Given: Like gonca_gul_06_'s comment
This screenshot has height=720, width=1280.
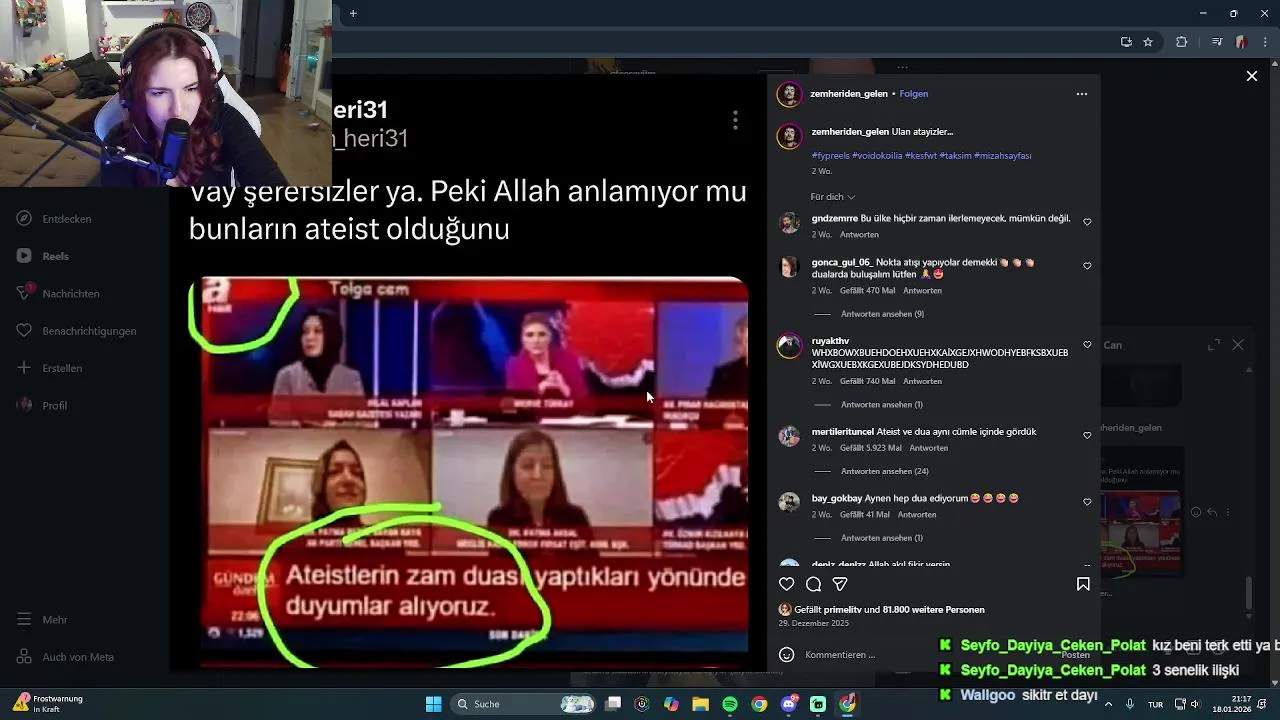Looking at the screenshot, I should (1087, 266).
